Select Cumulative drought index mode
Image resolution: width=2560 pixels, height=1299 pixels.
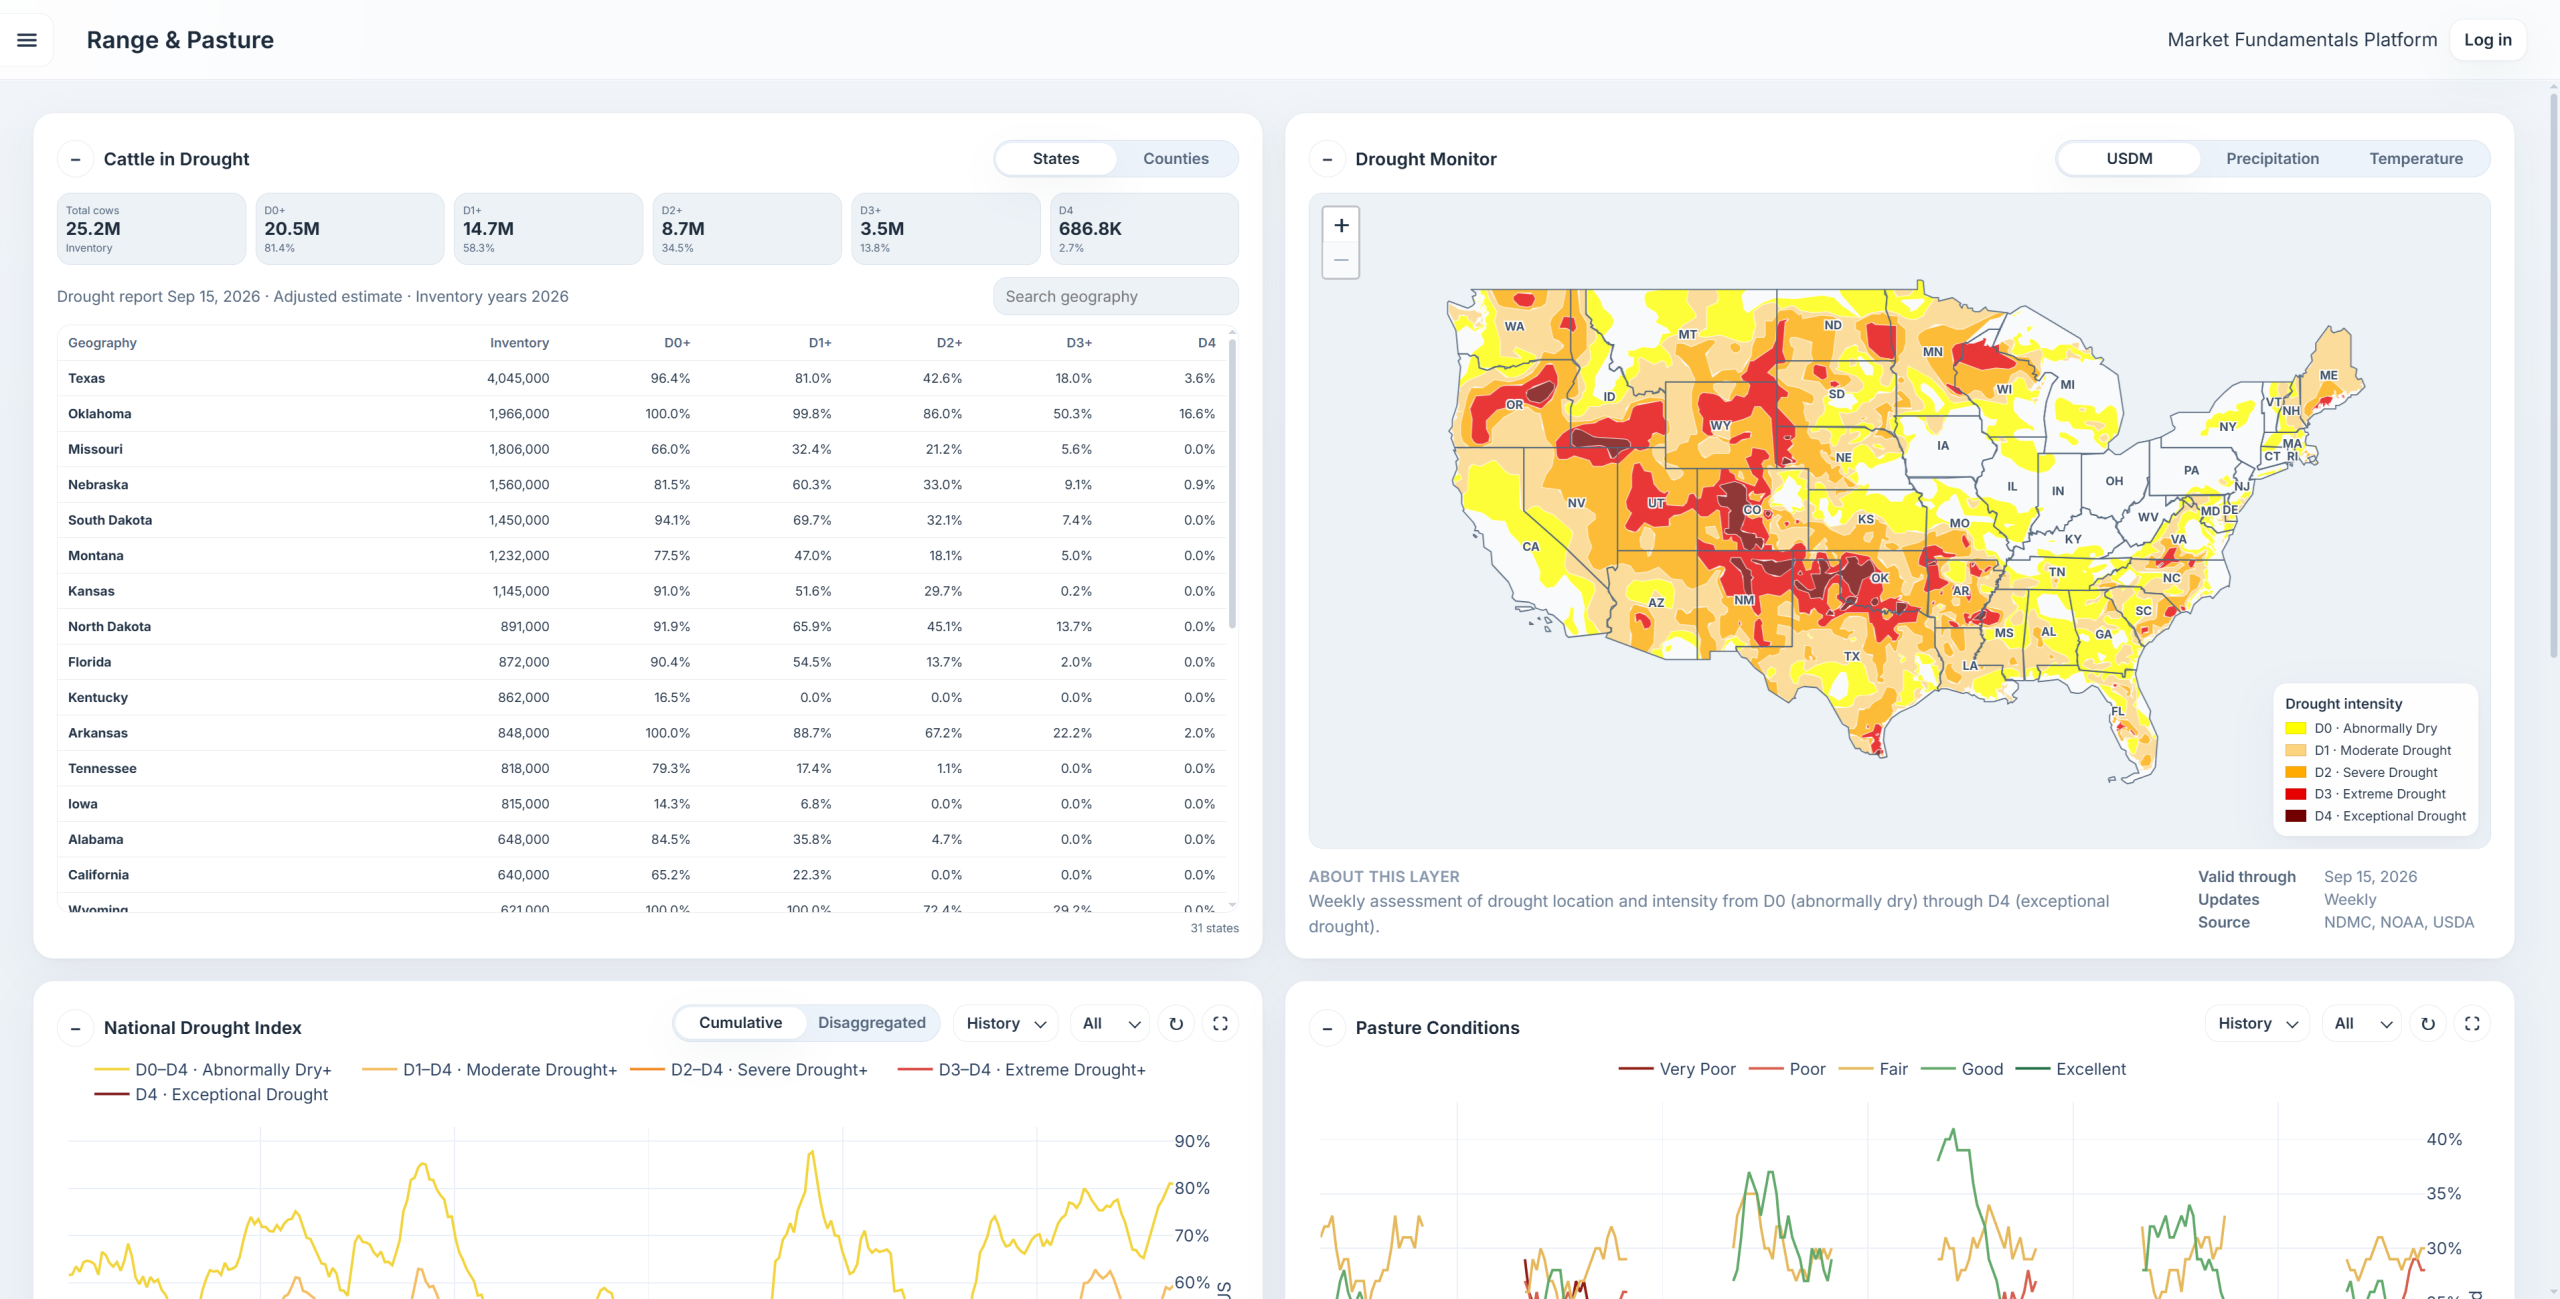pos(740,1023)
